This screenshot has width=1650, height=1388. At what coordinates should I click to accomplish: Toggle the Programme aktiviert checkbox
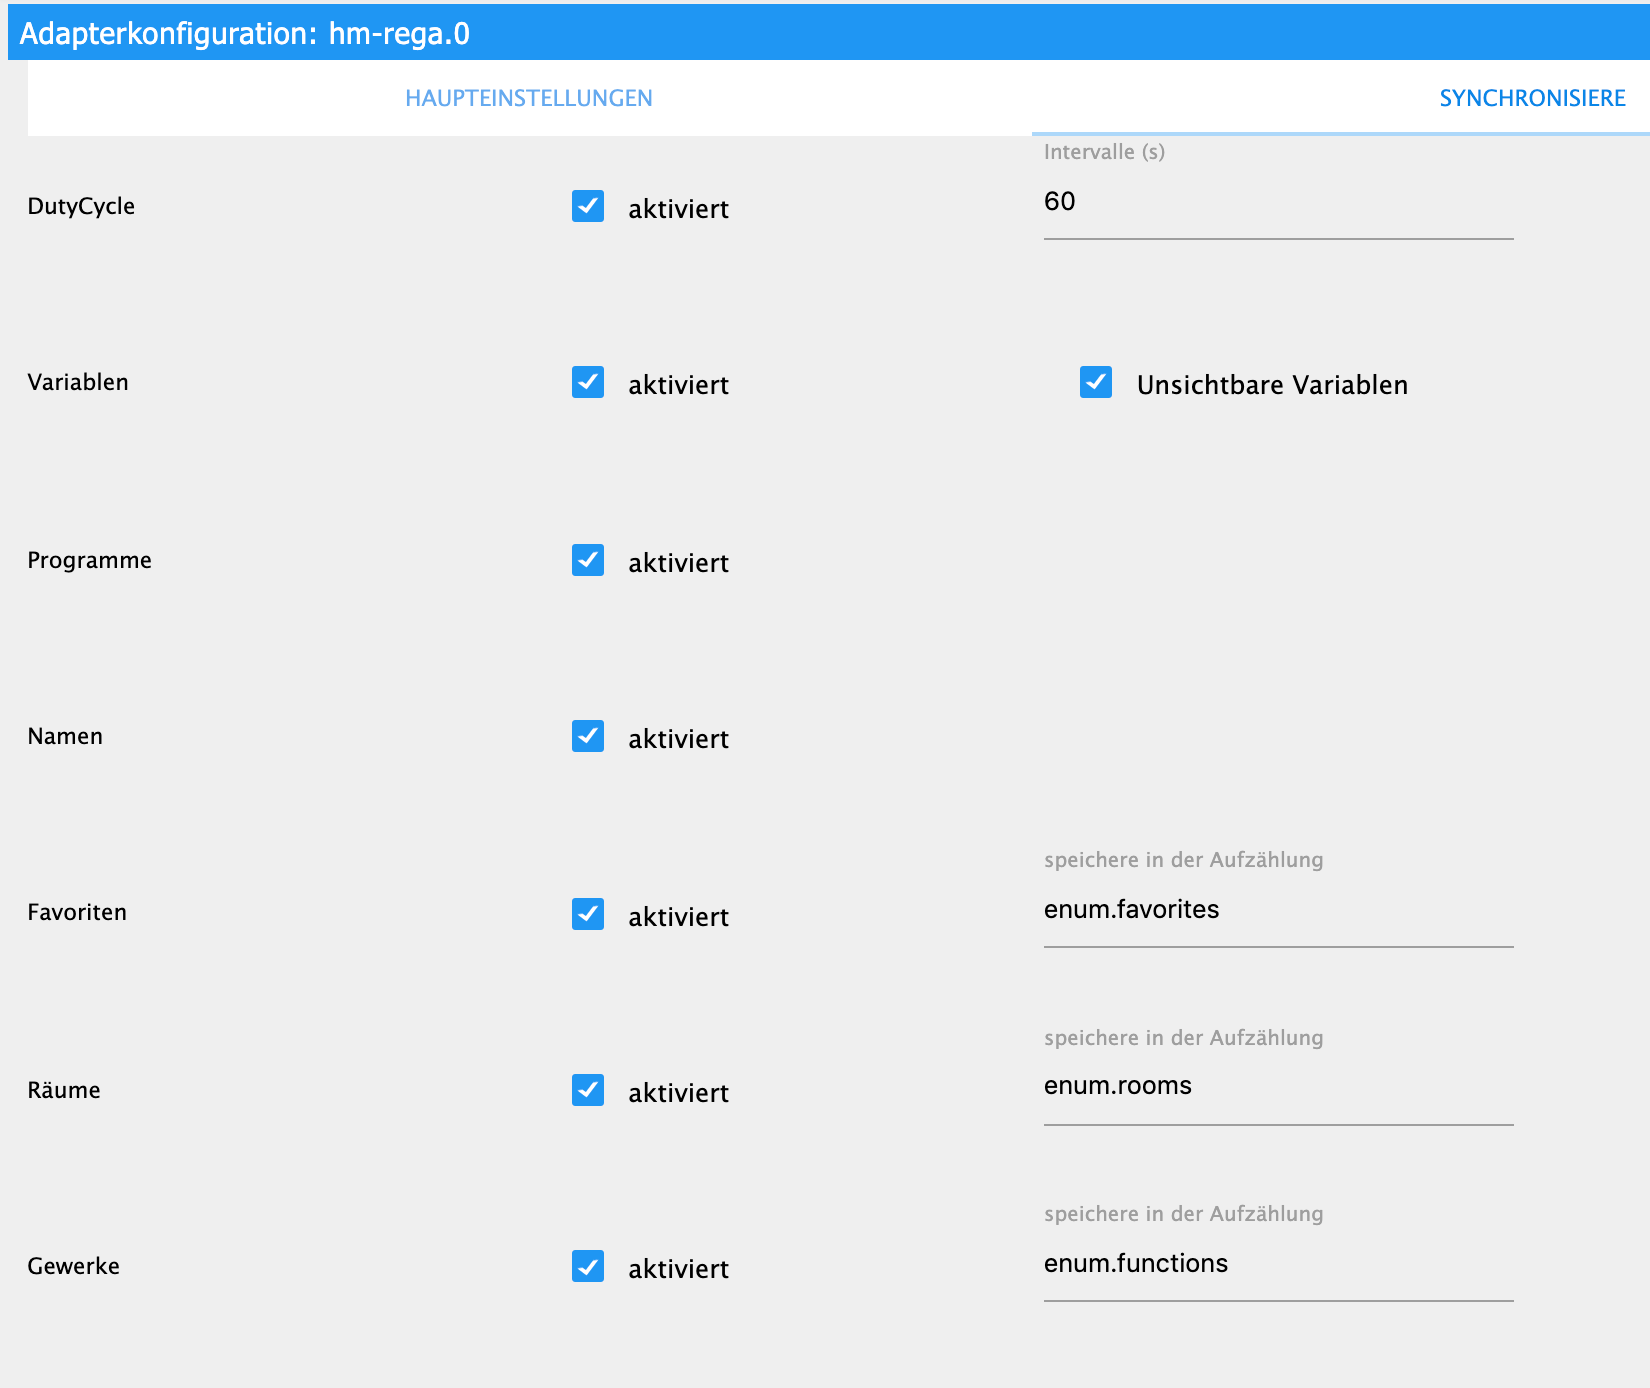[588, 560]
